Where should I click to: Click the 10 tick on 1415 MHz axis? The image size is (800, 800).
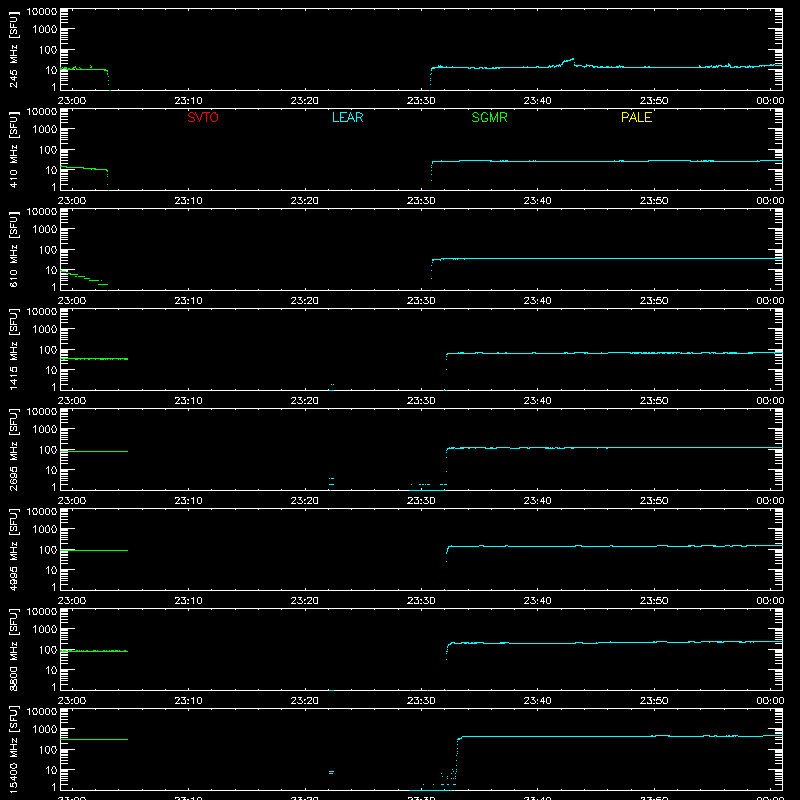[x=51, y=370]
